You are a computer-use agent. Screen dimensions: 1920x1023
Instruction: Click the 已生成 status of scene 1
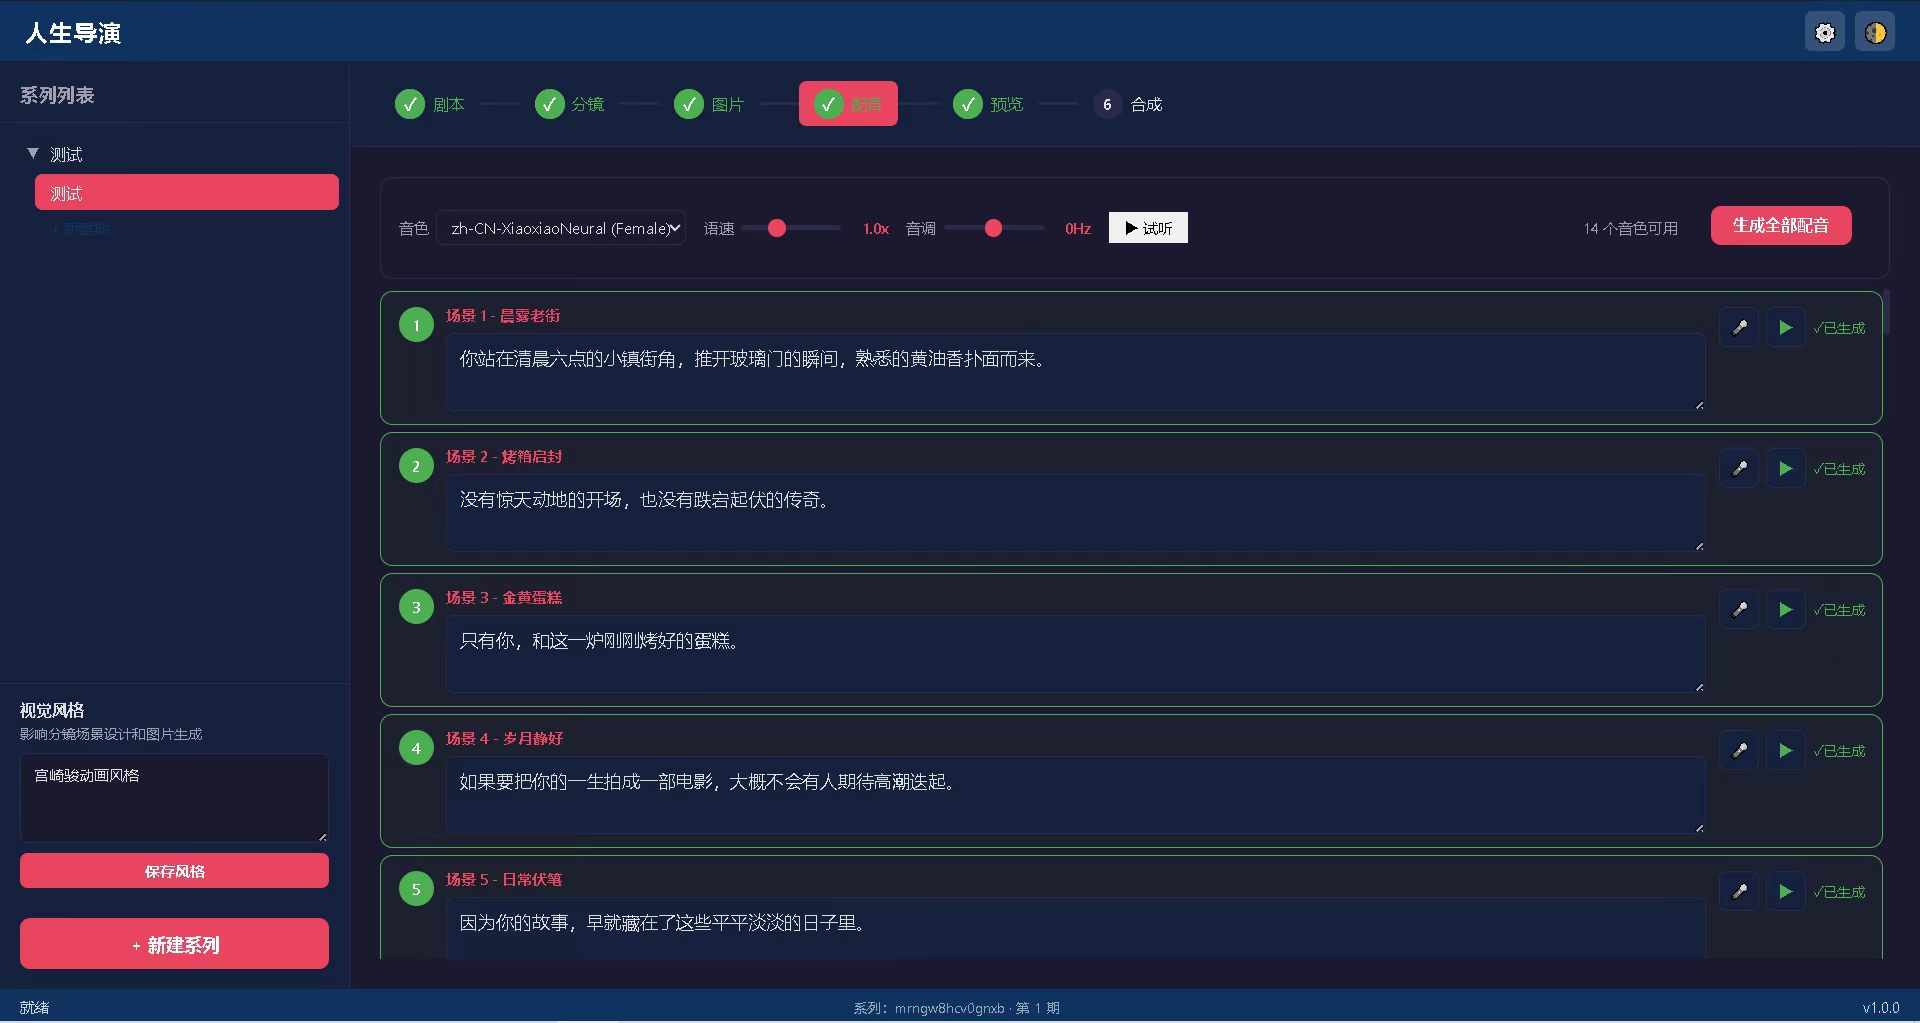pos(1840,328)
